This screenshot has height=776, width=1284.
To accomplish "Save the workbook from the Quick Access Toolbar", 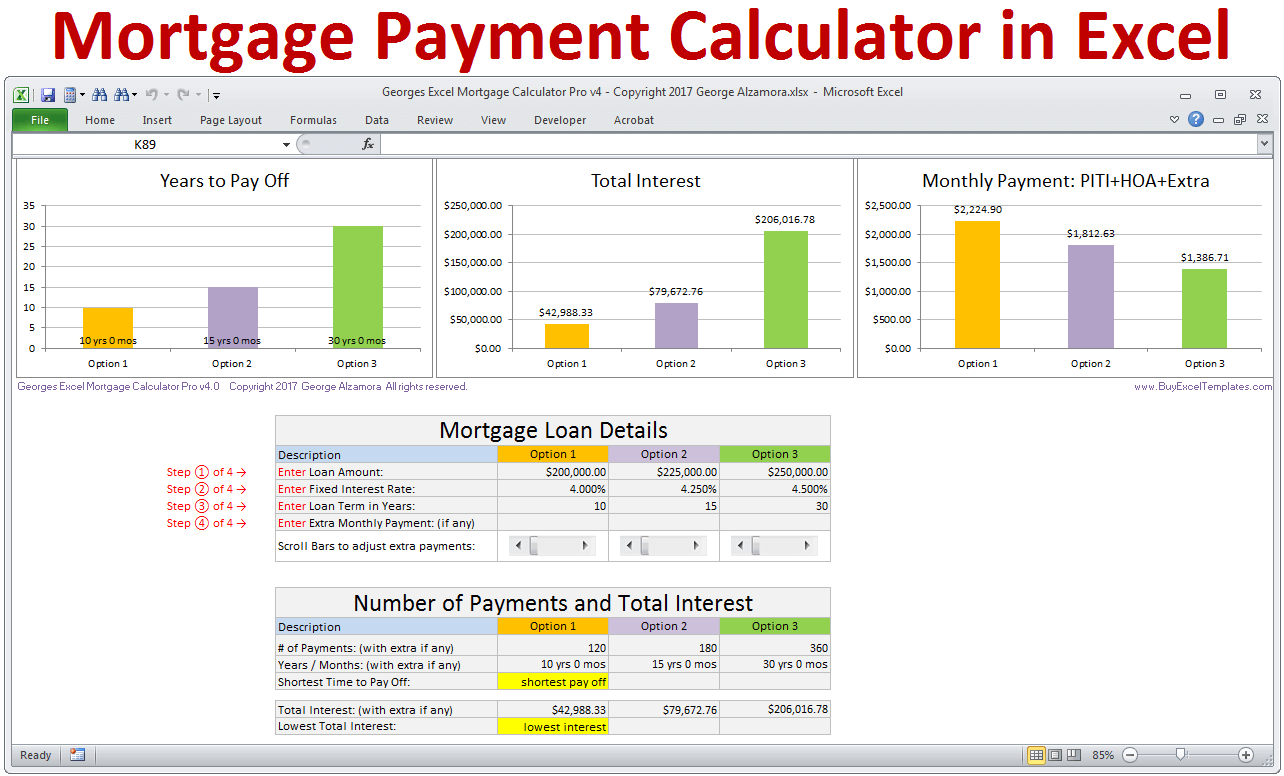I will [48, 93].
